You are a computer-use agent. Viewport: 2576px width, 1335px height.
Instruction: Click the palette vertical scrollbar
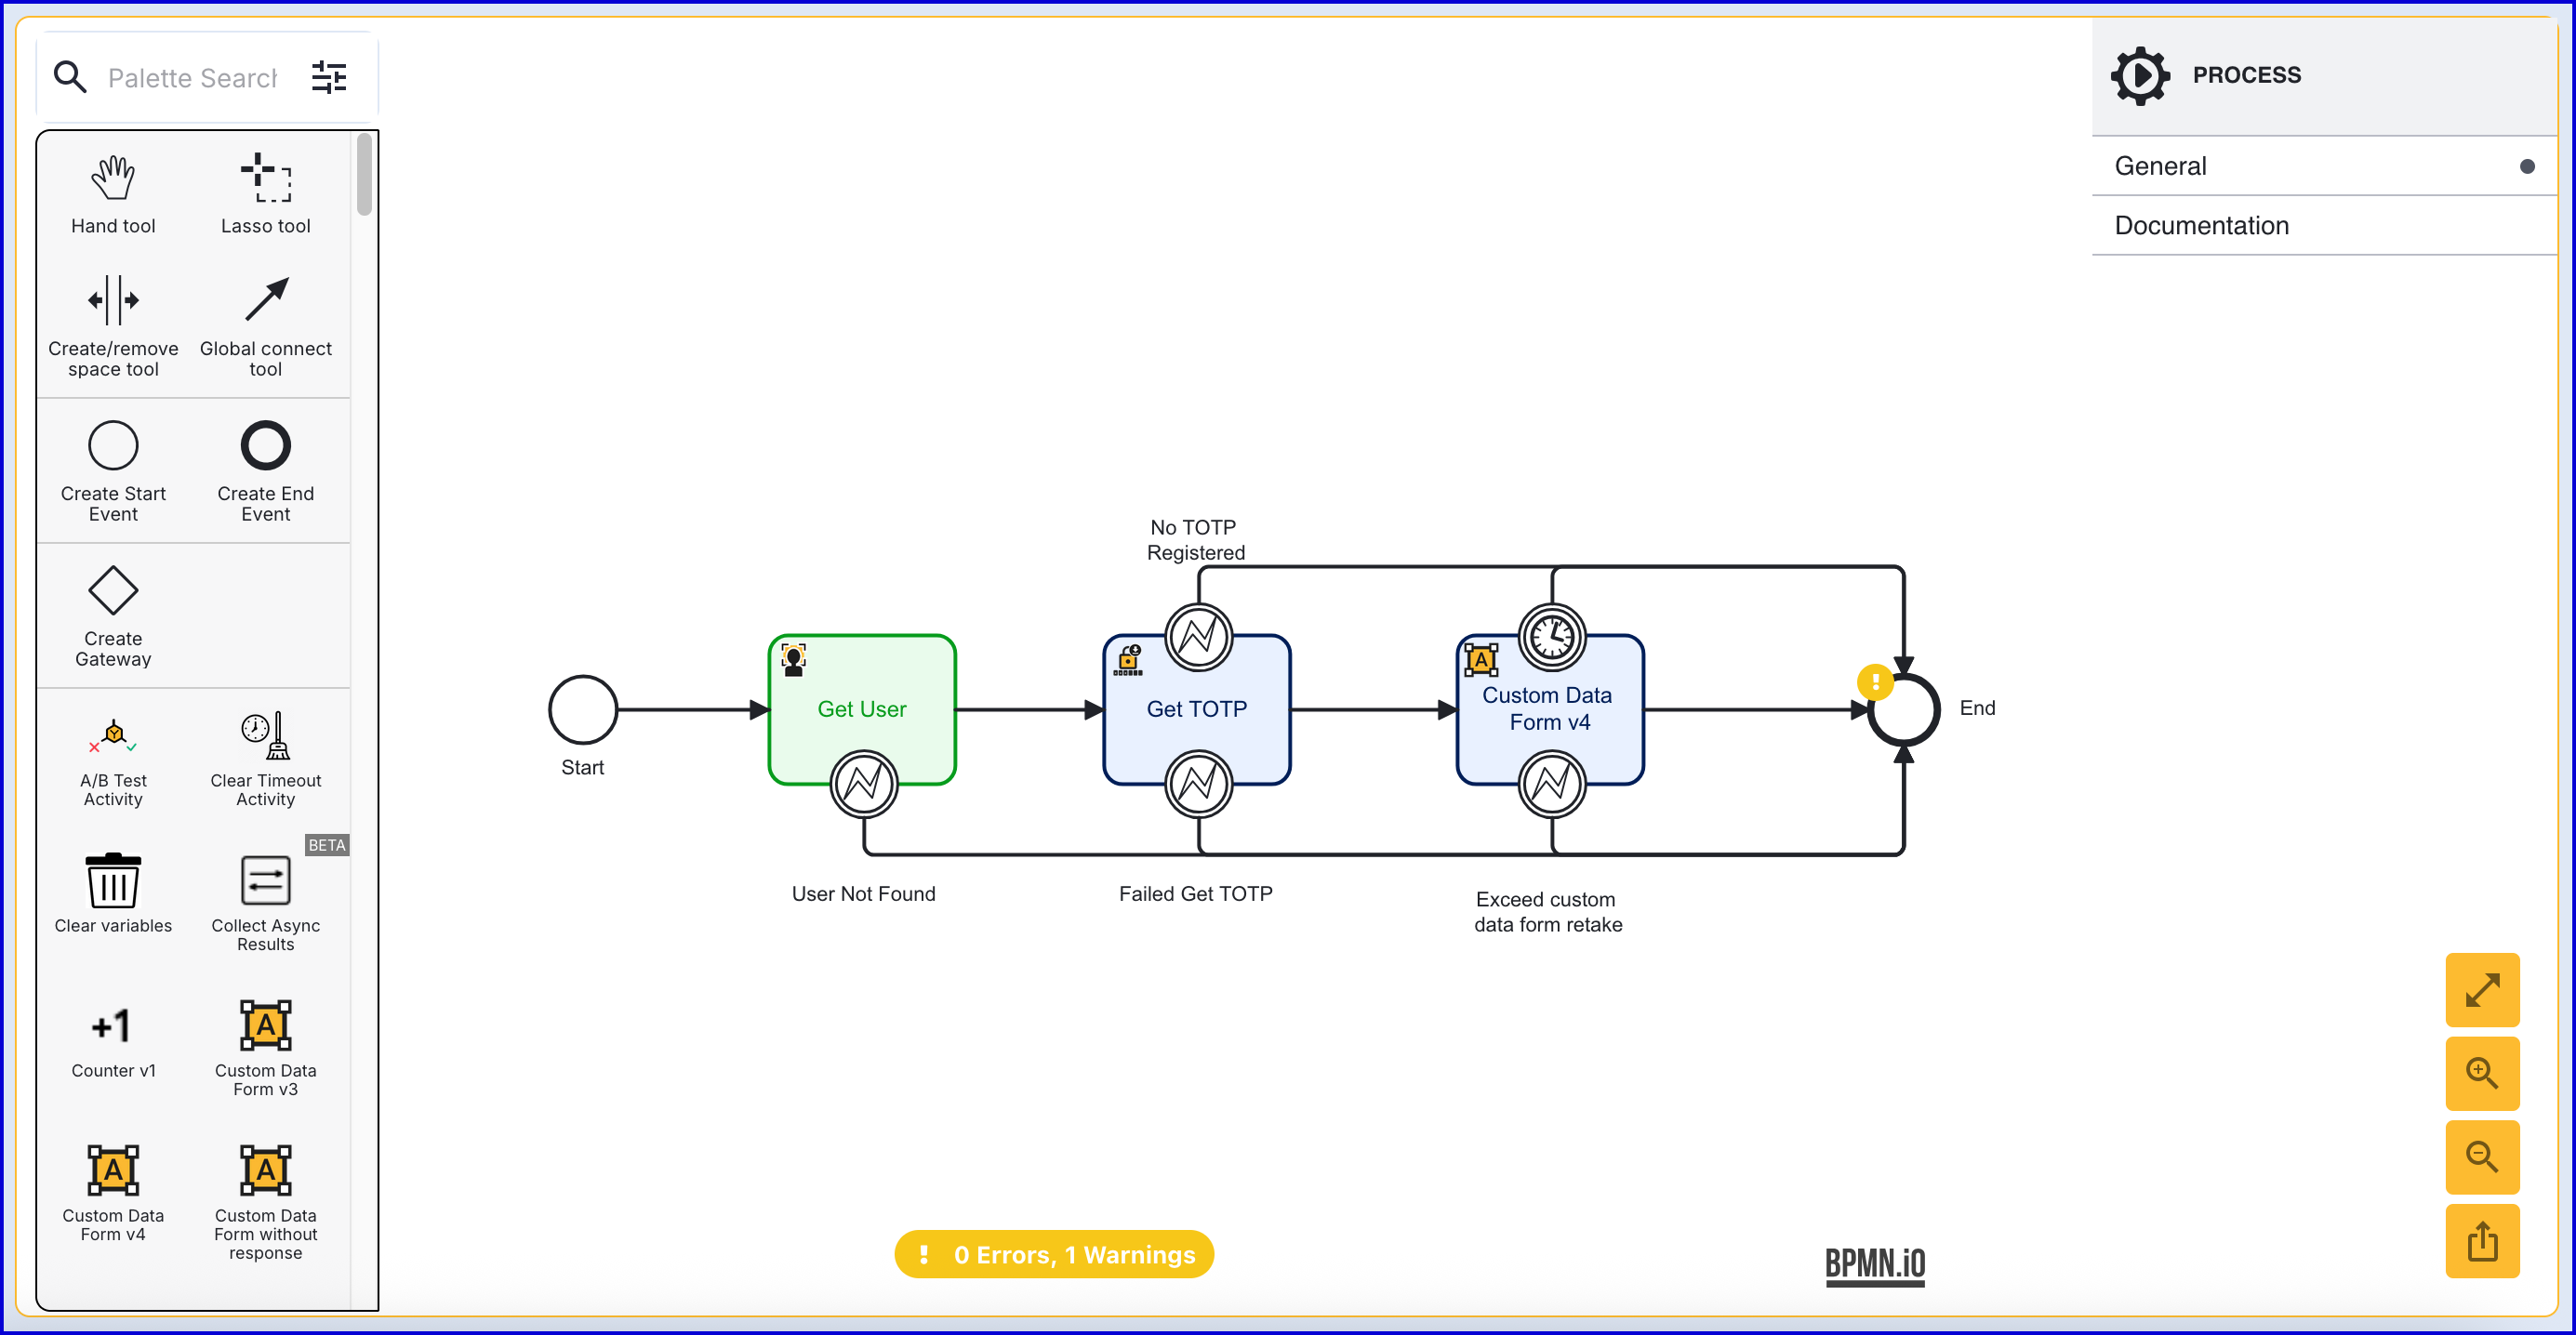click(365, 175)
